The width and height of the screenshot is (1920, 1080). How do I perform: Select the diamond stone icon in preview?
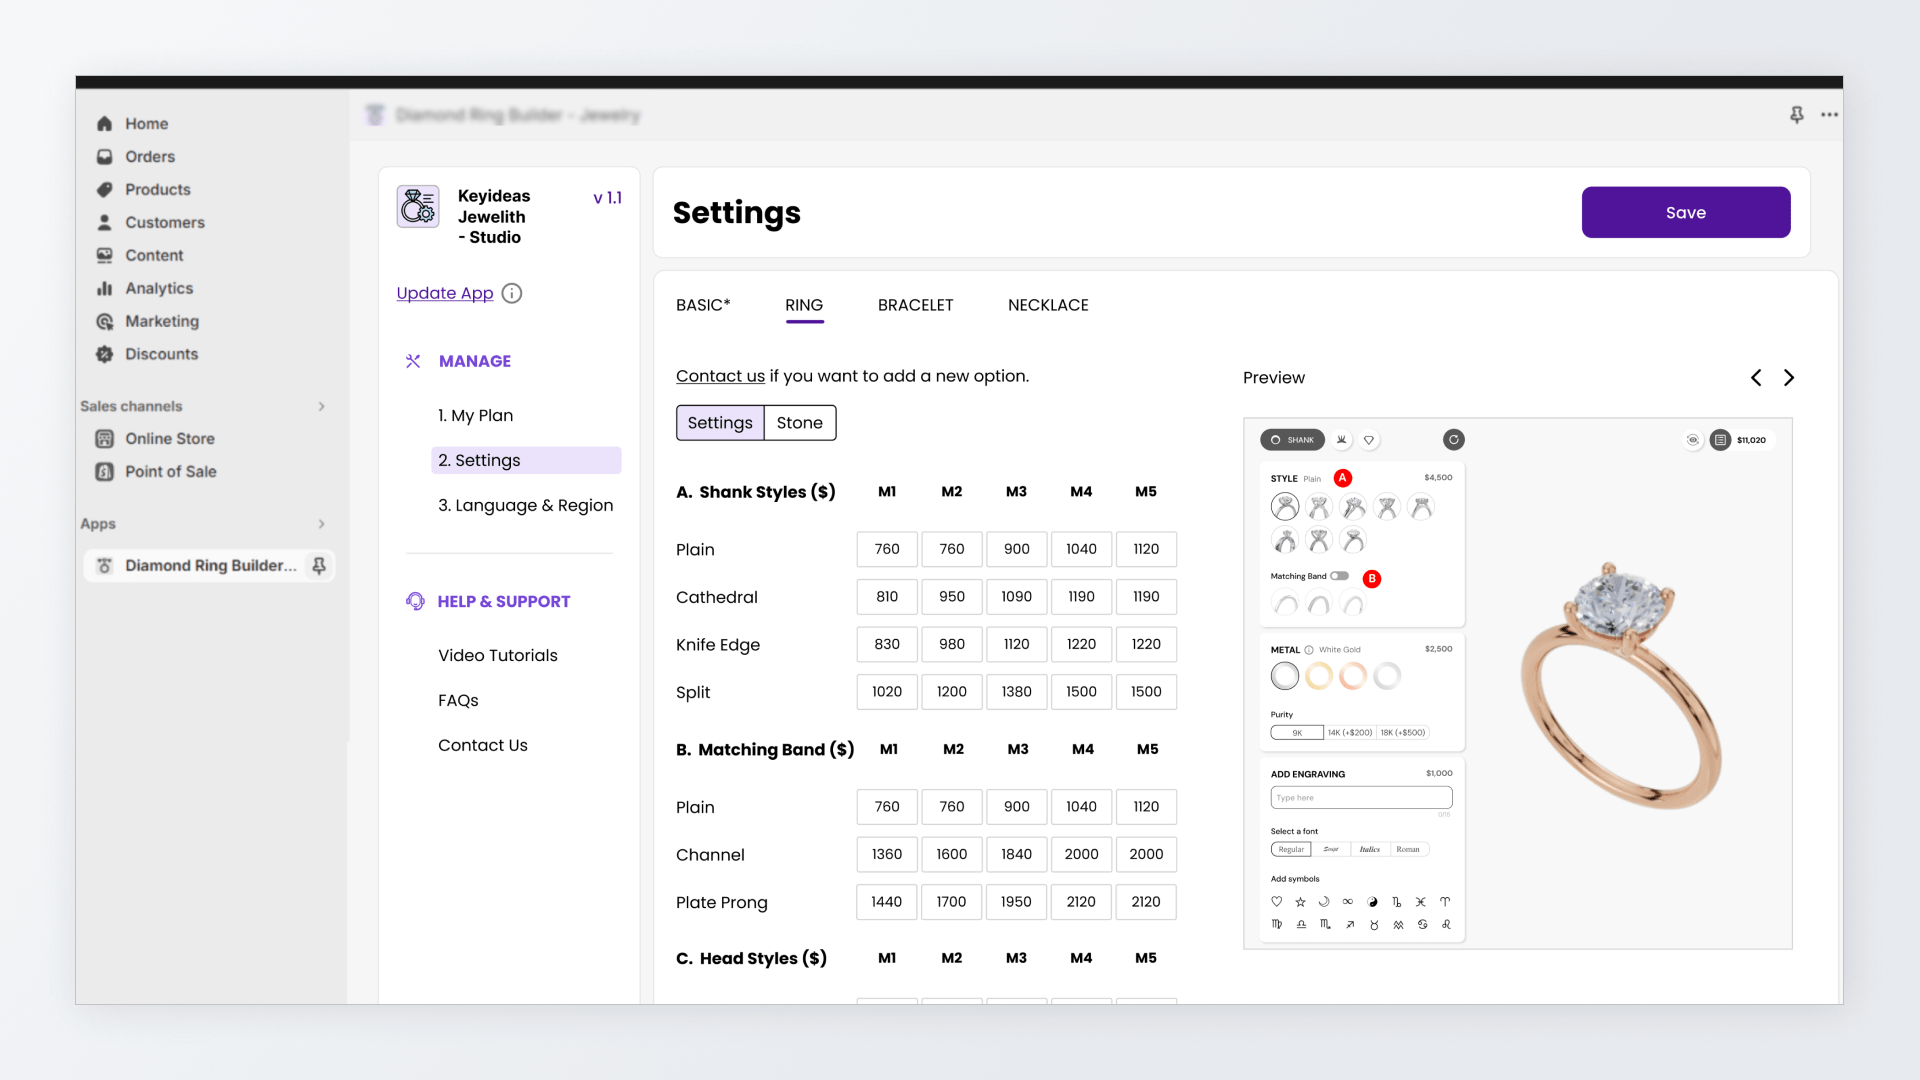click(x=1369, y=440)
